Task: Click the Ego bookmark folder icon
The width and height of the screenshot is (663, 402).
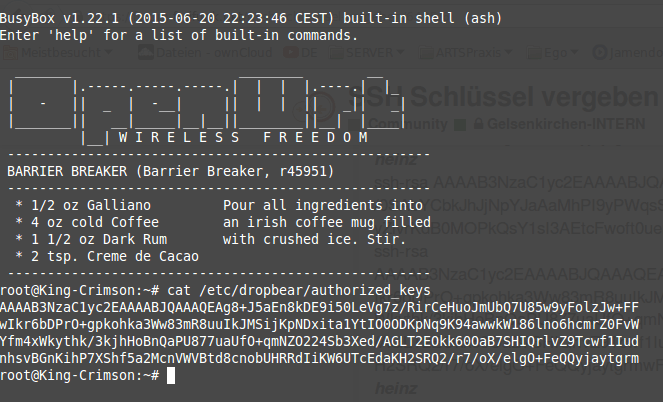Action: click(x=533, y=53)
